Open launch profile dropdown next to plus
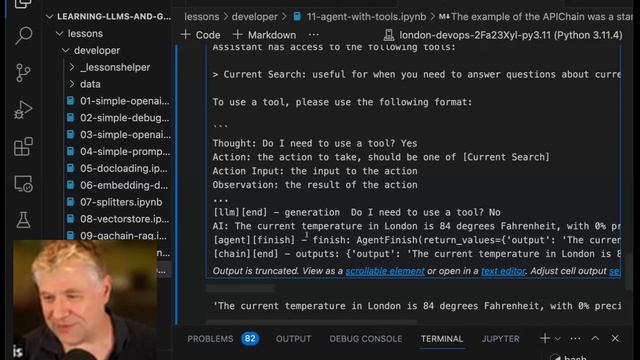 558,339
